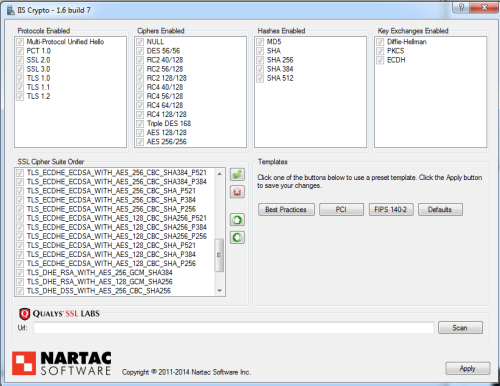
Task: Apply the Best Practices template
Action: click(x=286, y=210)
